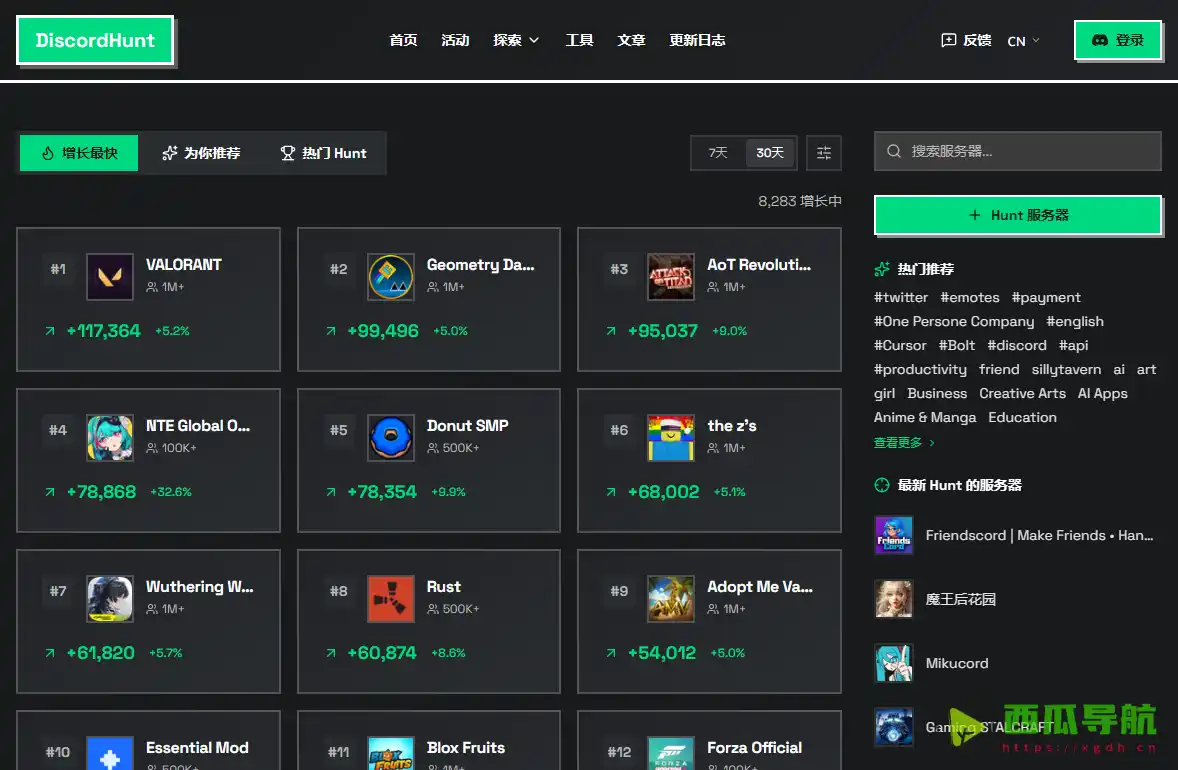Click the 魔王后花园 server name
Screen dimensions: 1178x770
[960, 599]
